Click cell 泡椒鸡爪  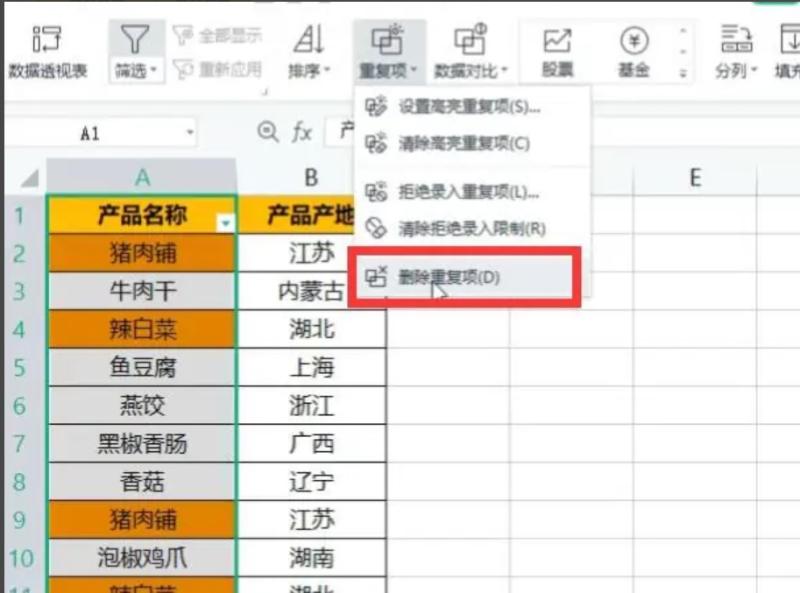tap(142, 558)
